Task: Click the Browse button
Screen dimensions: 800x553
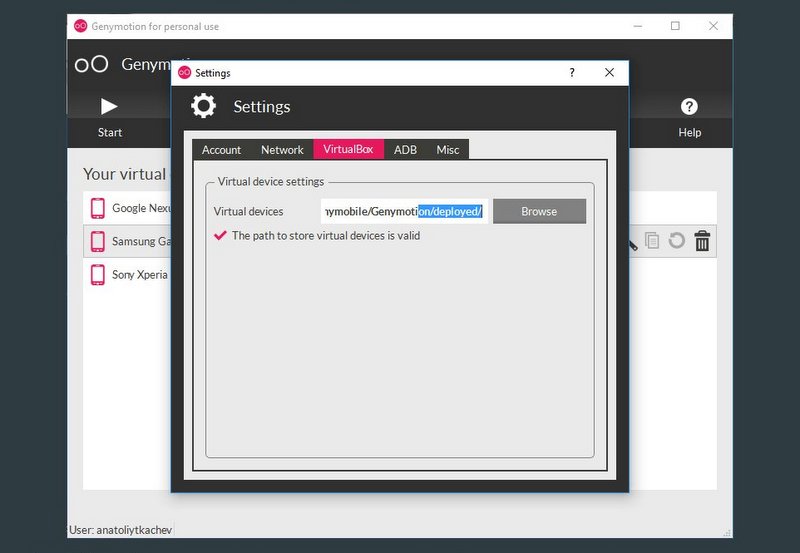Action: 539,211
